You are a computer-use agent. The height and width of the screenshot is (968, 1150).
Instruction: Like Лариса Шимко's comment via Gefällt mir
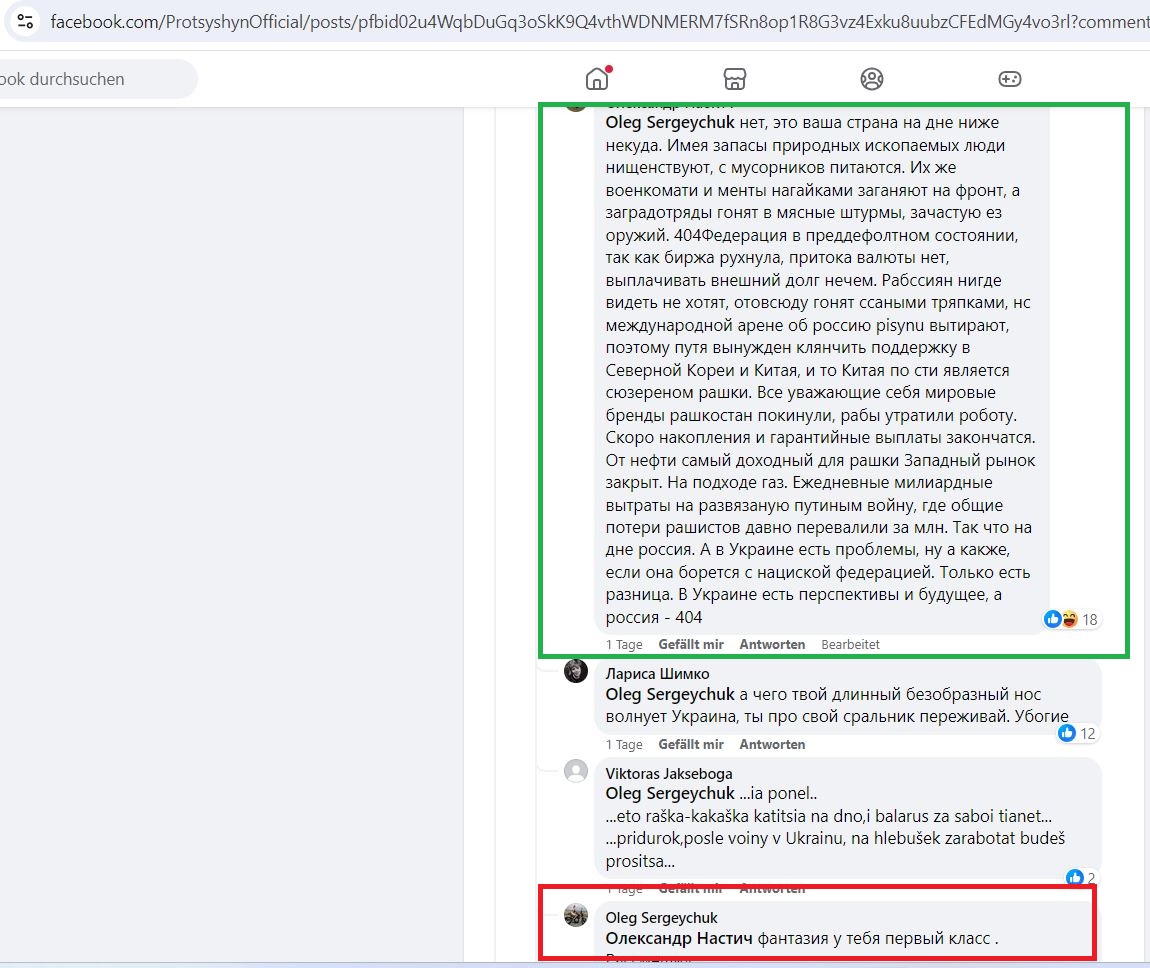pyautogui.click(x=690, y=744)
